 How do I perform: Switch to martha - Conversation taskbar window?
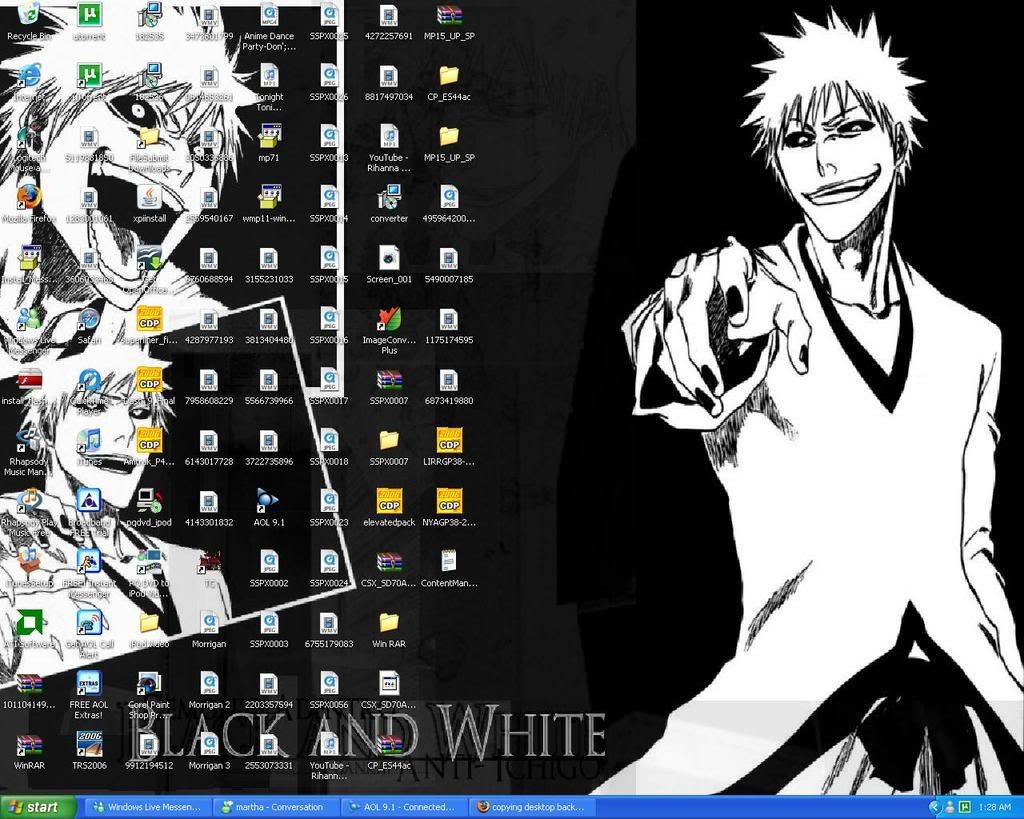[x=278, y=807]
